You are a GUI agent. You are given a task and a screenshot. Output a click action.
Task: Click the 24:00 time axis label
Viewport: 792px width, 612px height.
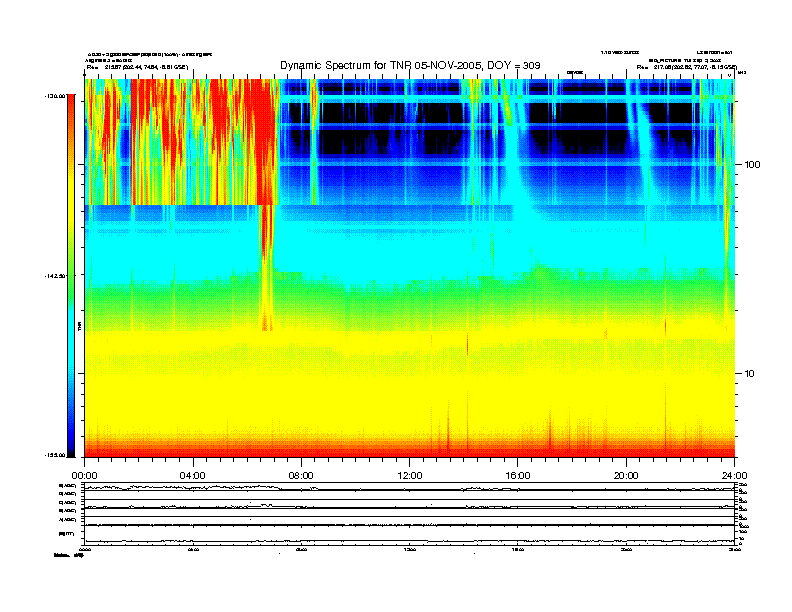point(734,476)
